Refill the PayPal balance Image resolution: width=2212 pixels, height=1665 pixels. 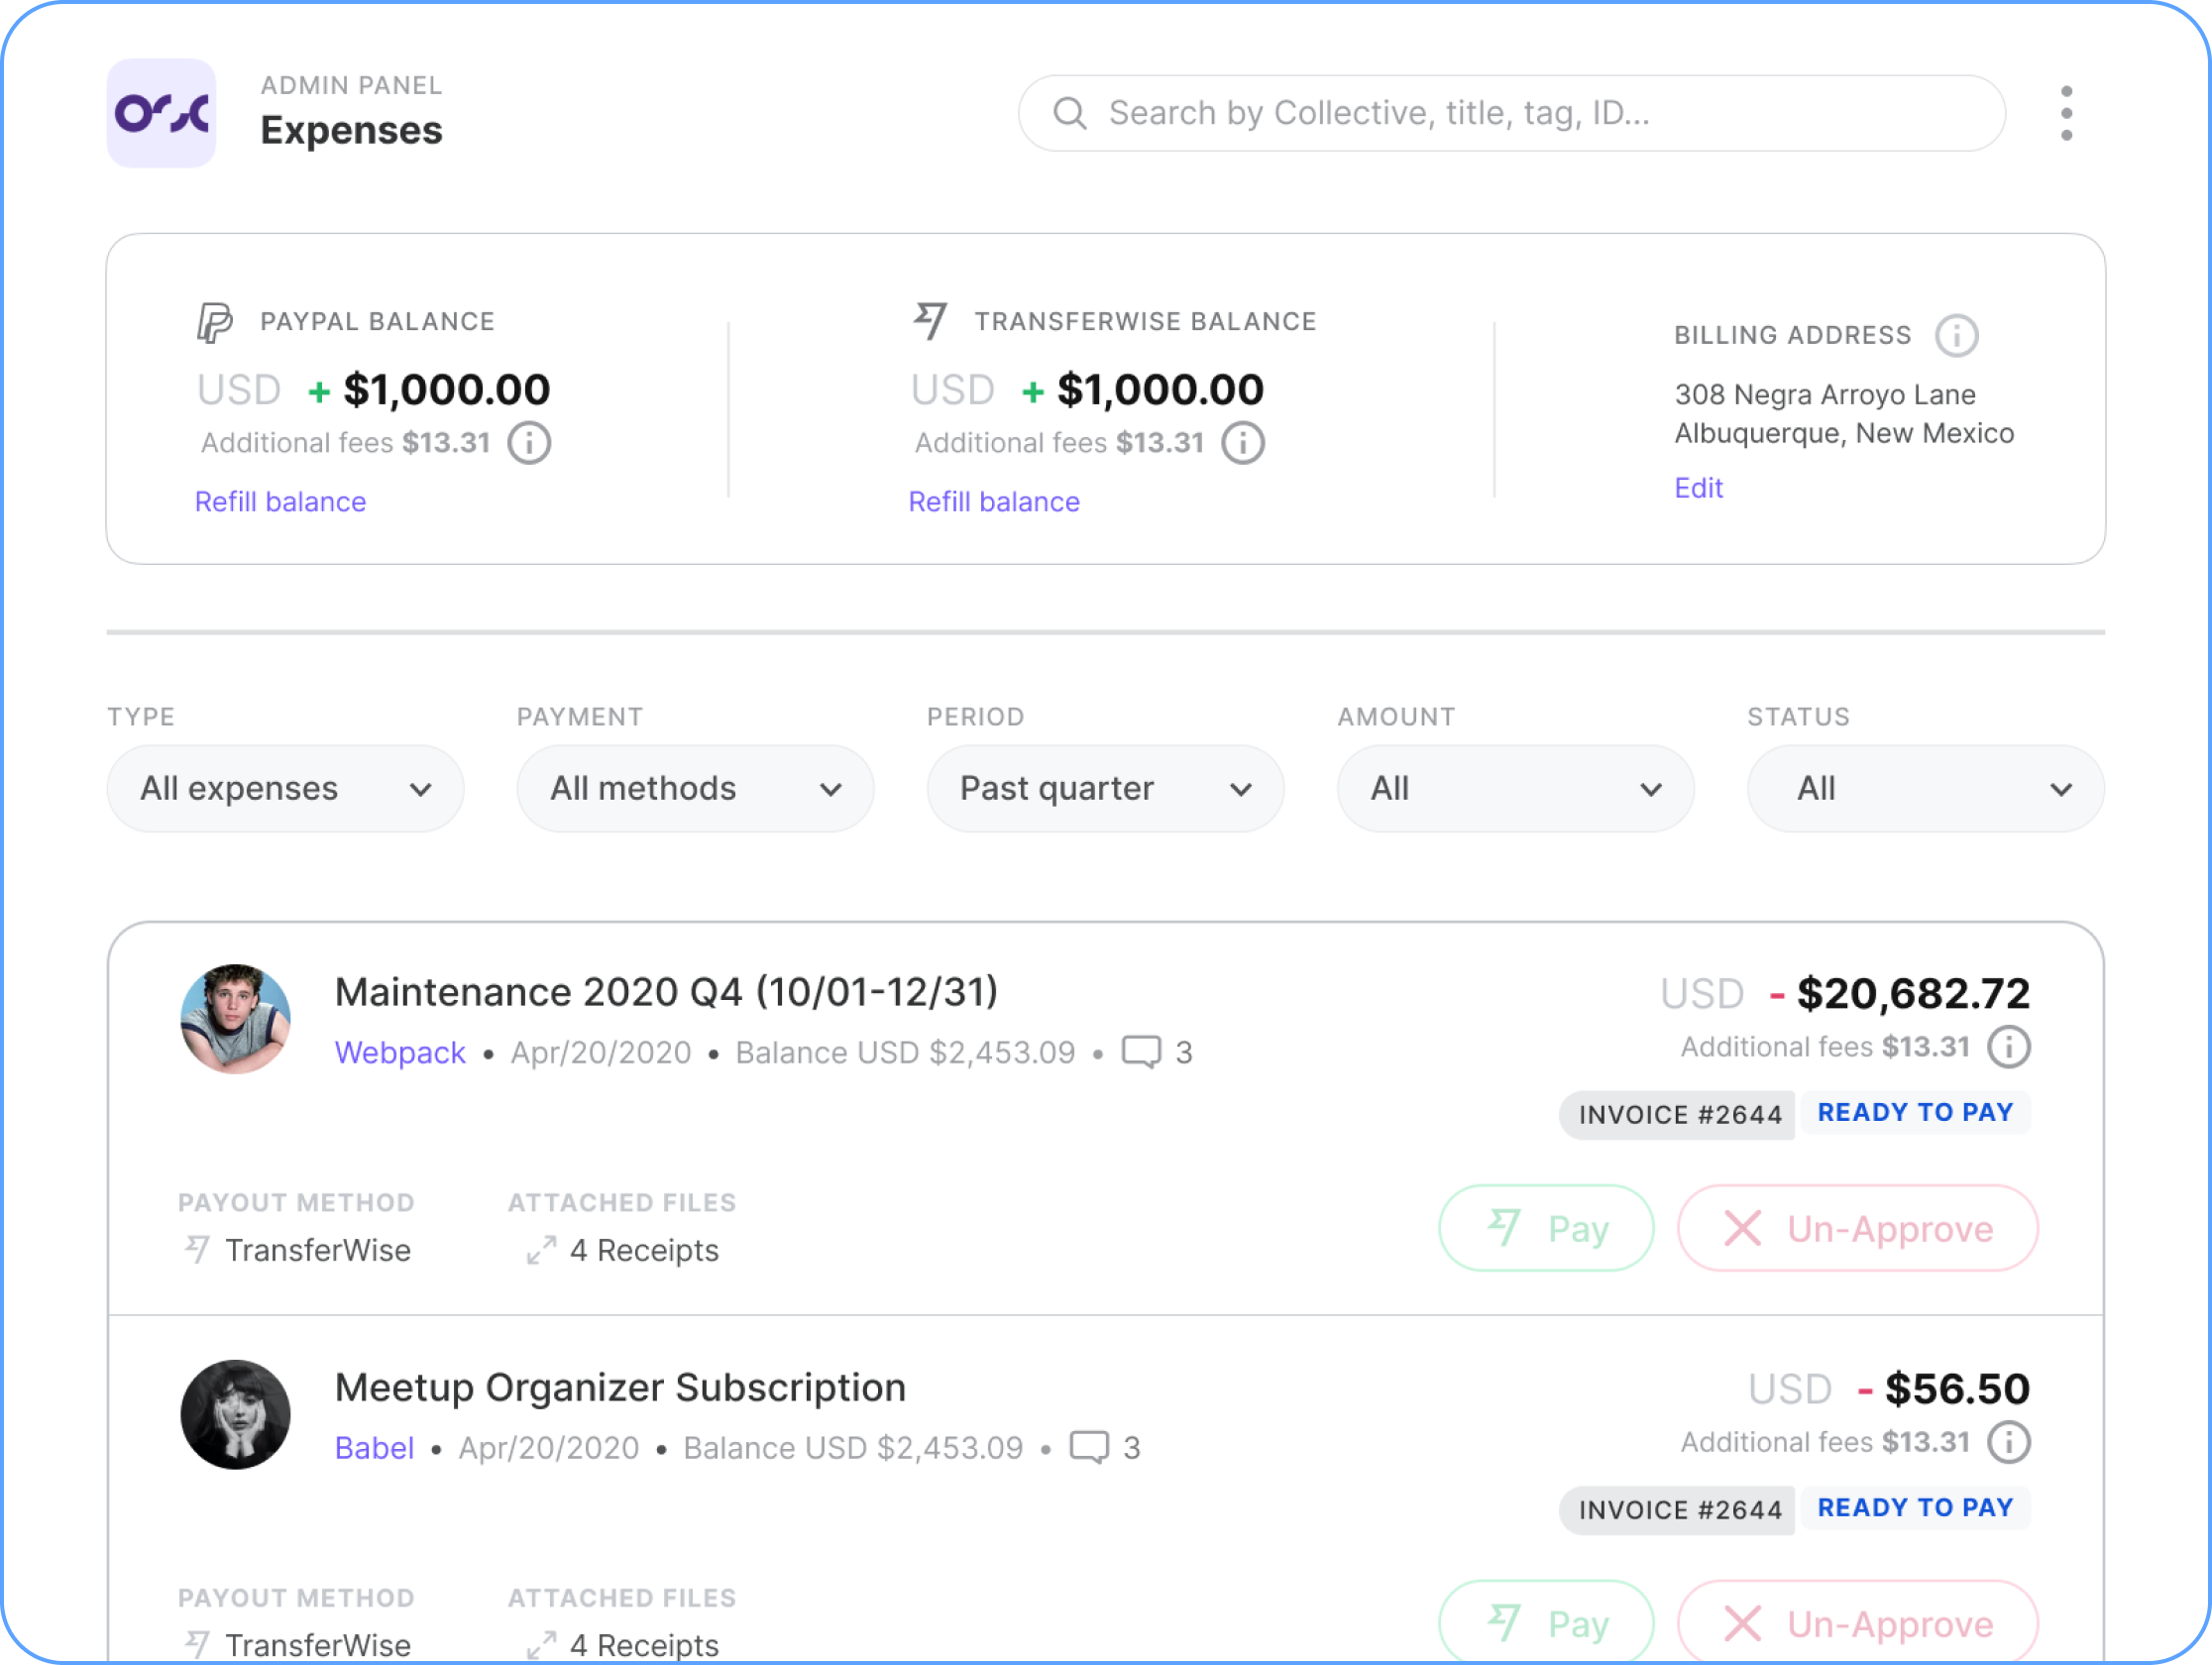pos(280,501)
